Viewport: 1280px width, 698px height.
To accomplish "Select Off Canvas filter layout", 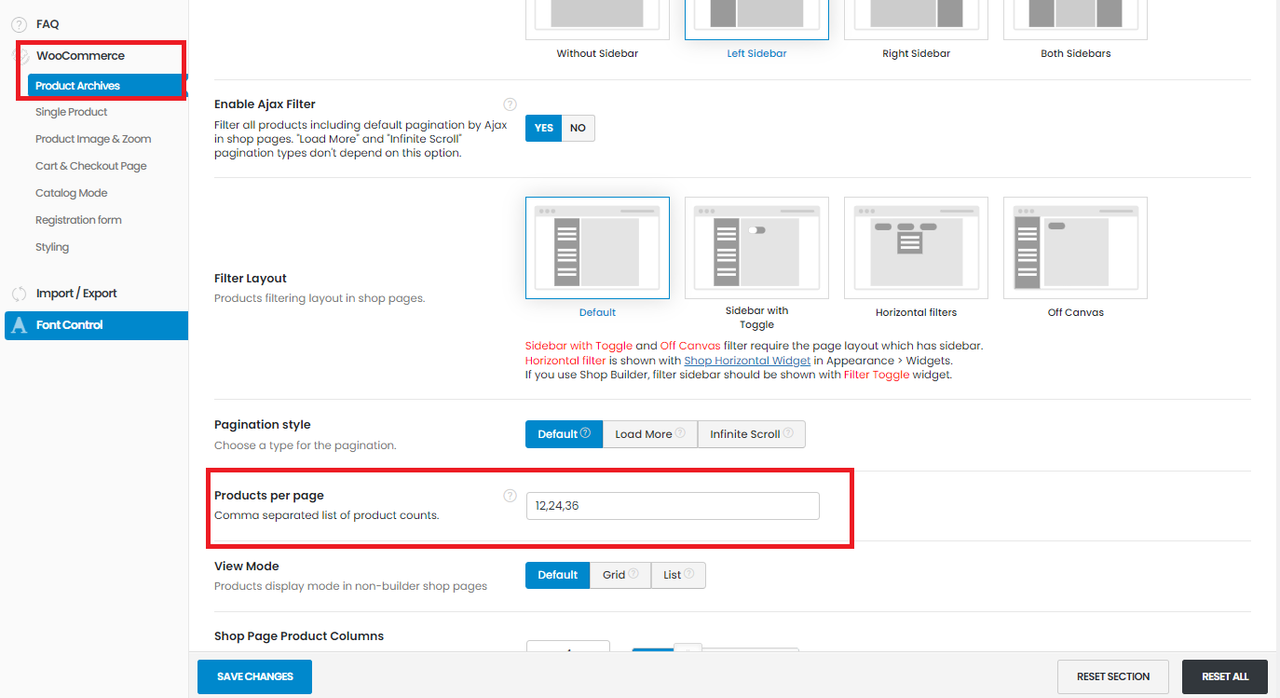I will [x=1075, y=248].
